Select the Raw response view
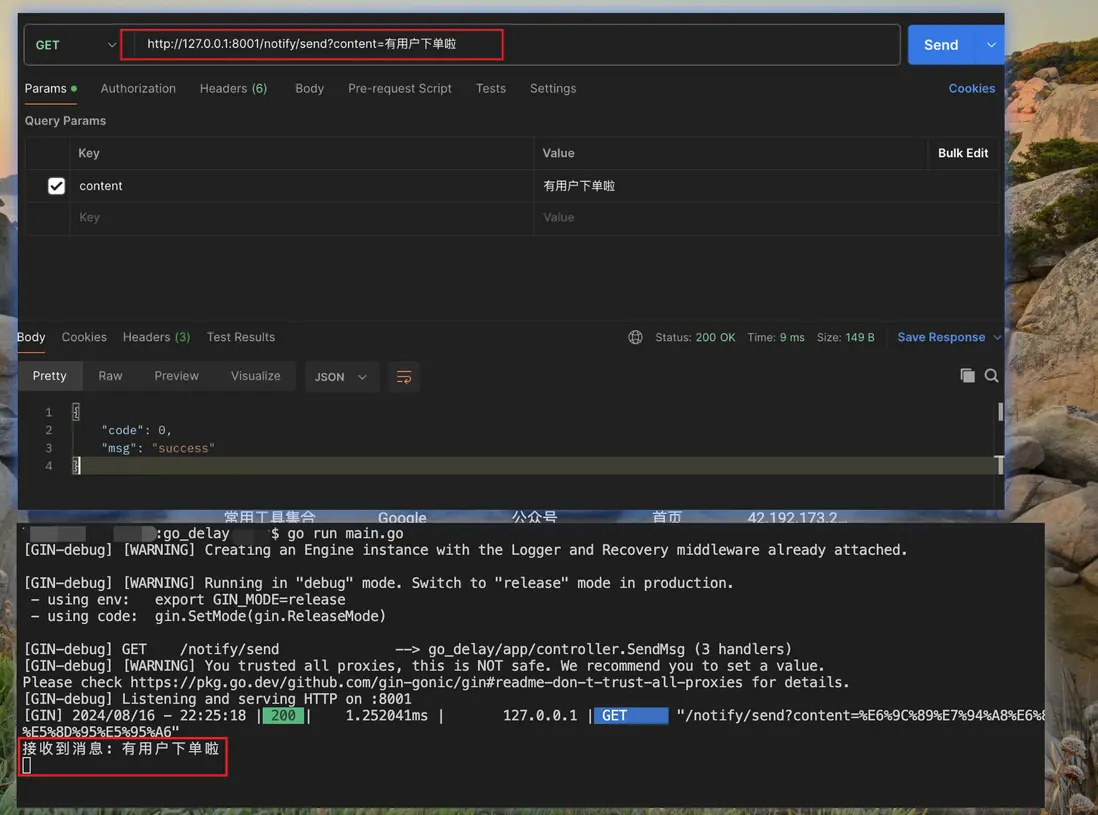Viewport: 1098px width, 815px height. coord(110,376)
